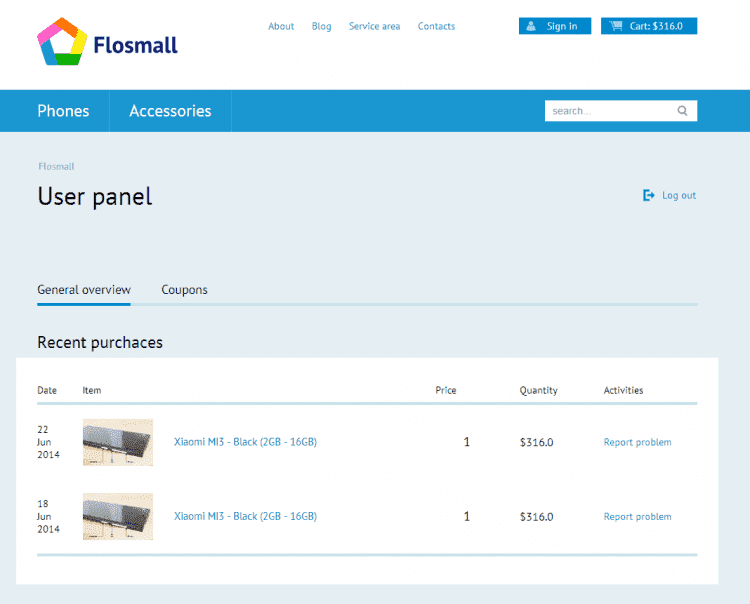Open the 18 Jun 2014 product thumbnail
The width and height of the screenshot is (750, 604).
118,516
